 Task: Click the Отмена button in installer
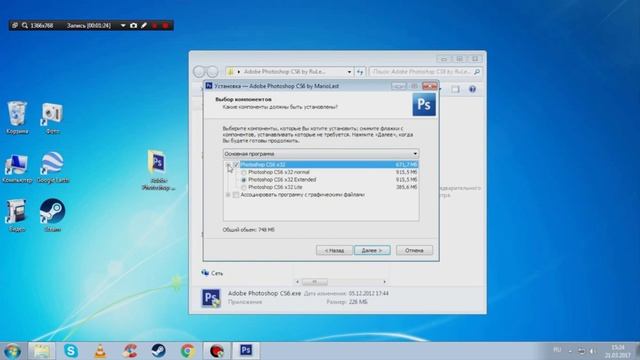(x=414, y=250)
